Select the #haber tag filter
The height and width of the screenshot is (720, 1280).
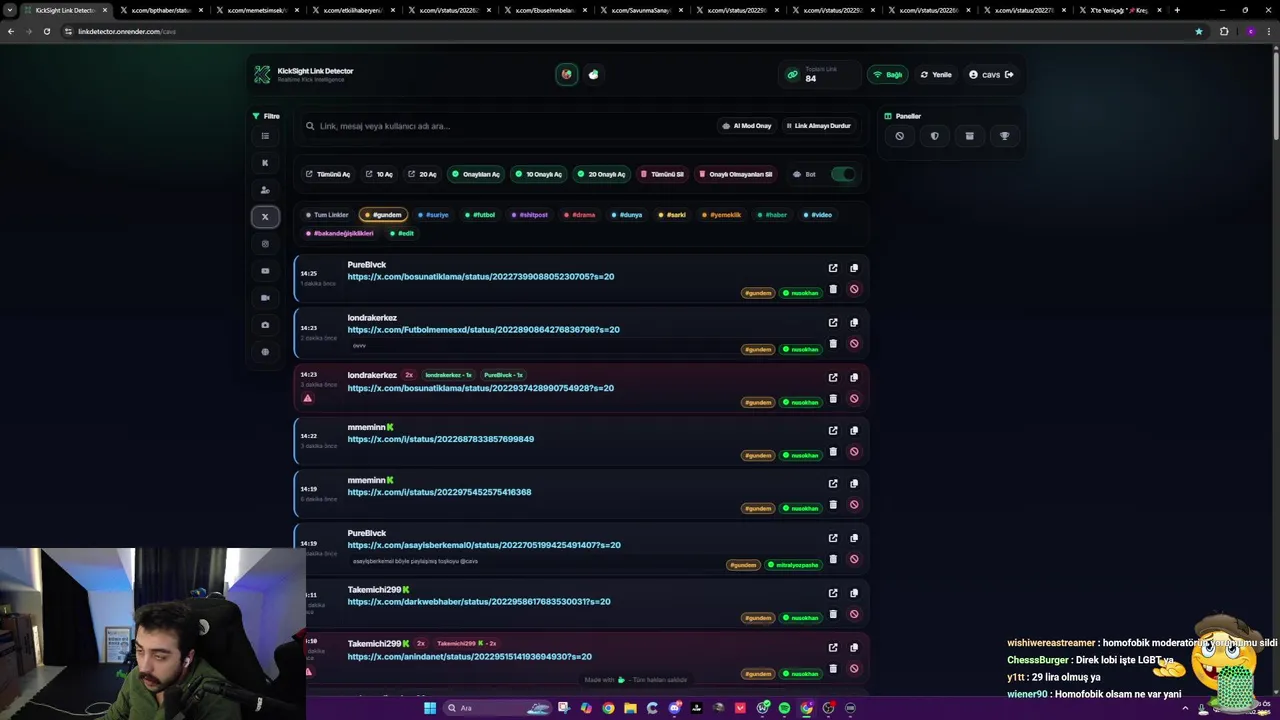tap(772, 215)
